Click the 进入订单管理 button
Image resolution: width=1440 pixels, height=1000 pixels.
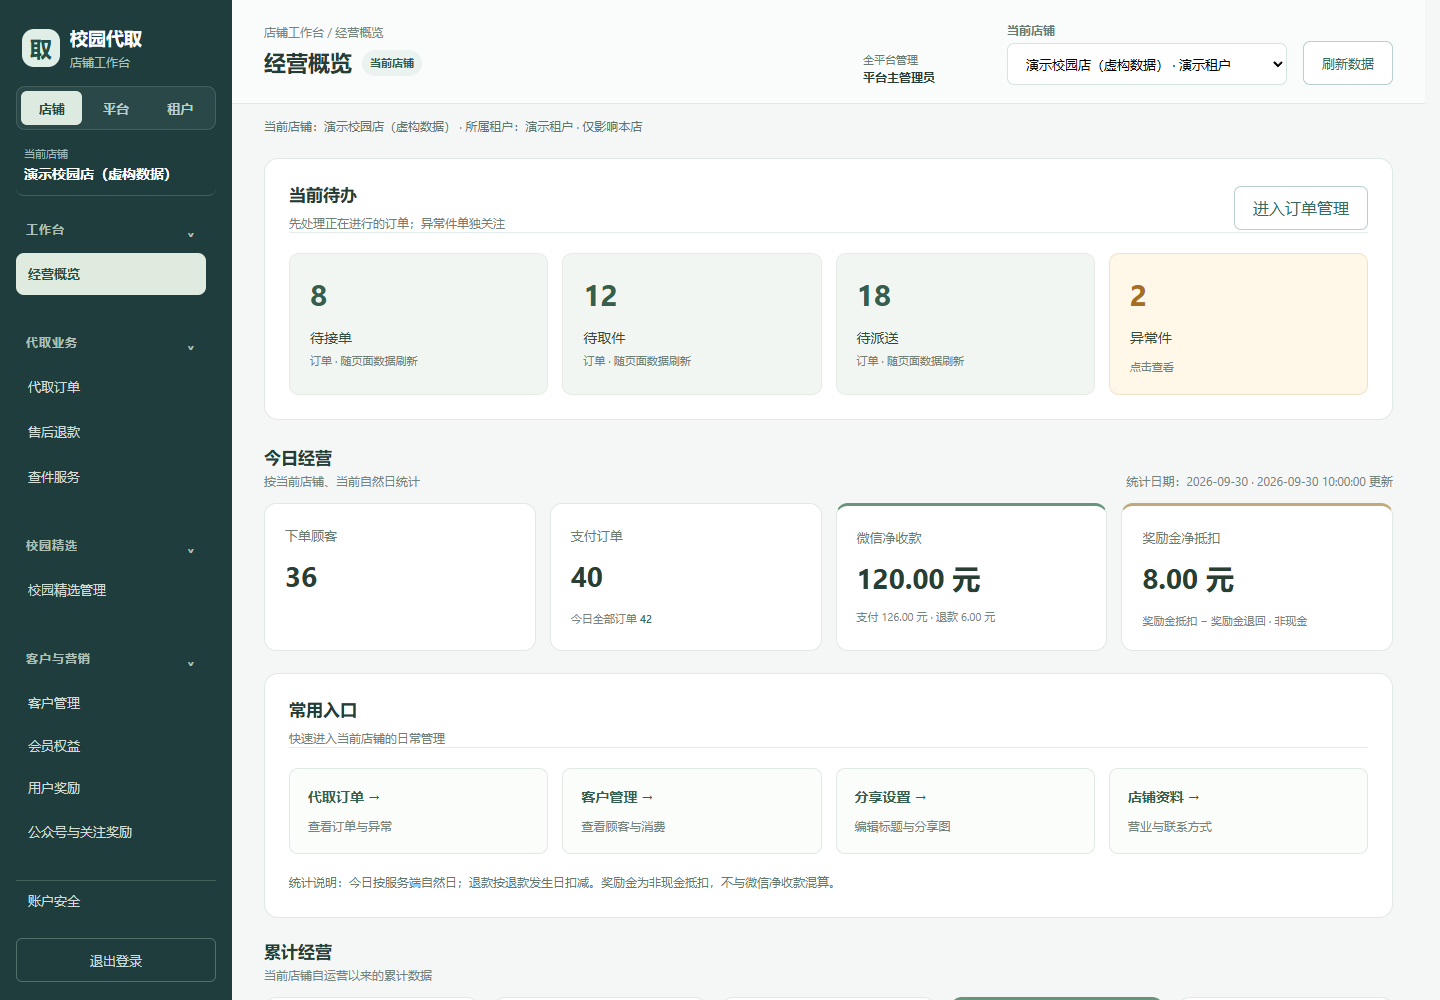[1301, 208]
